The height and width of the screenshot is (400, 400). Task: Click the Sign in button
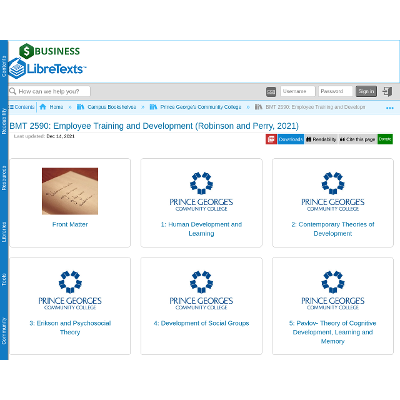[366, 91]
